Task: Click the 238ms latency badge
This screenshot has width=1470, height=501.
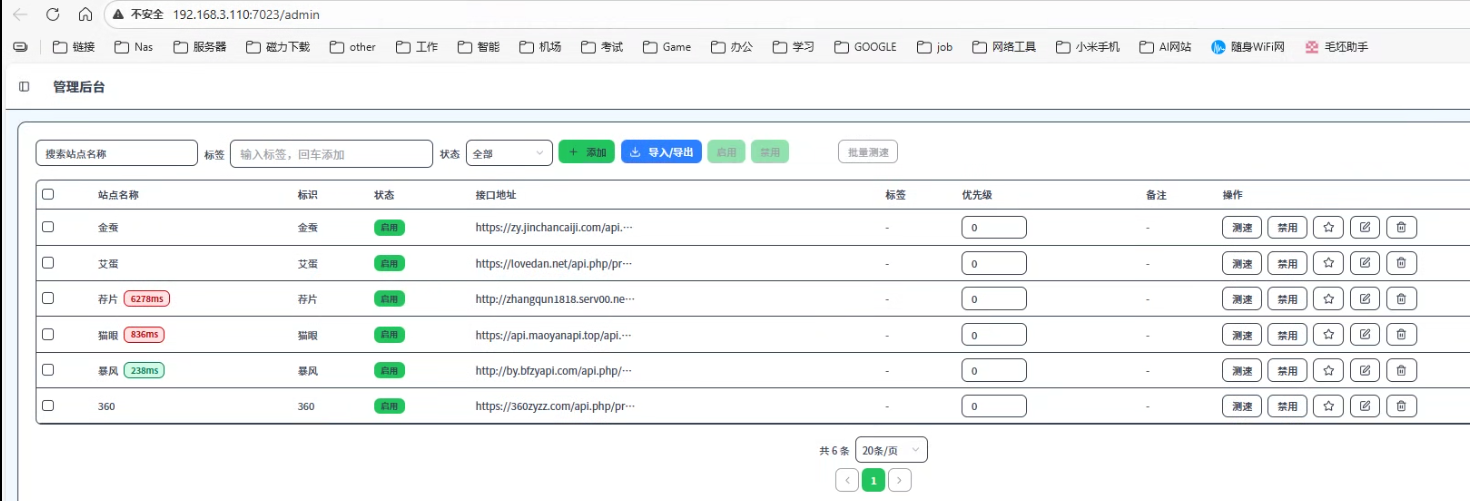Action: 145,370
